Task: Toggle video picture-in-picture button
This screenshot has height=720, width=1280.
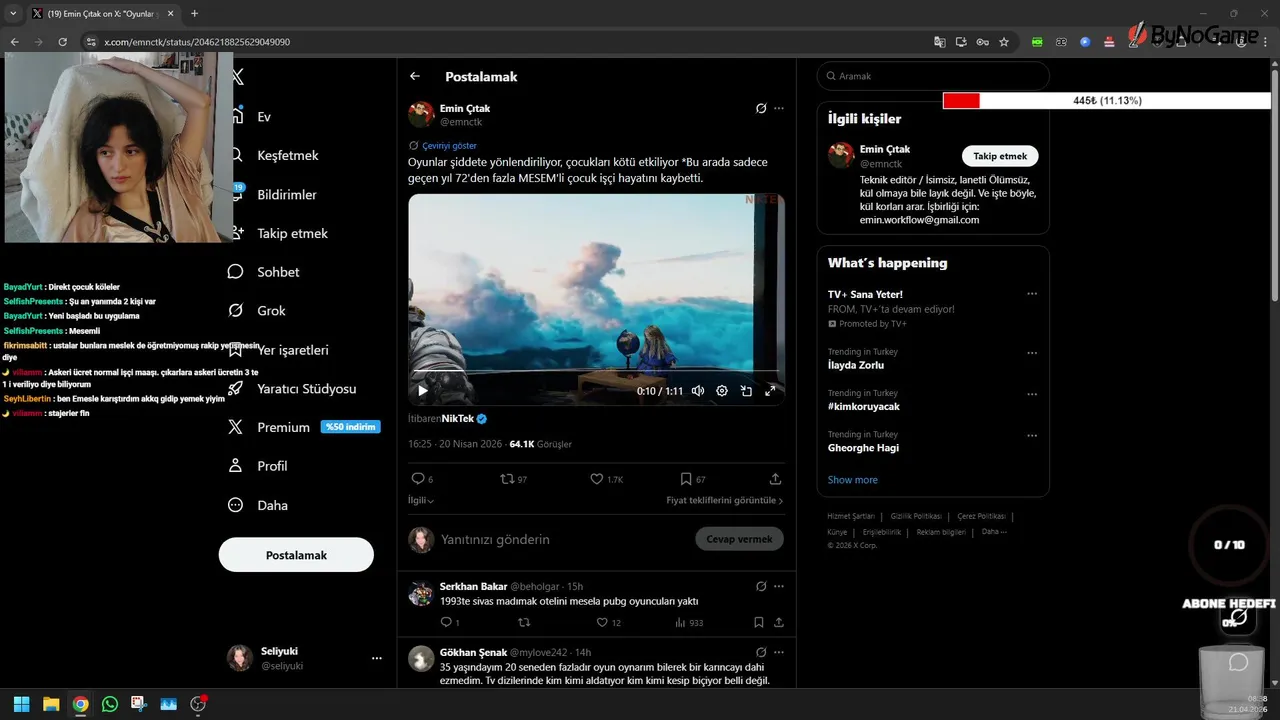Action: click(x=746, y=391)
